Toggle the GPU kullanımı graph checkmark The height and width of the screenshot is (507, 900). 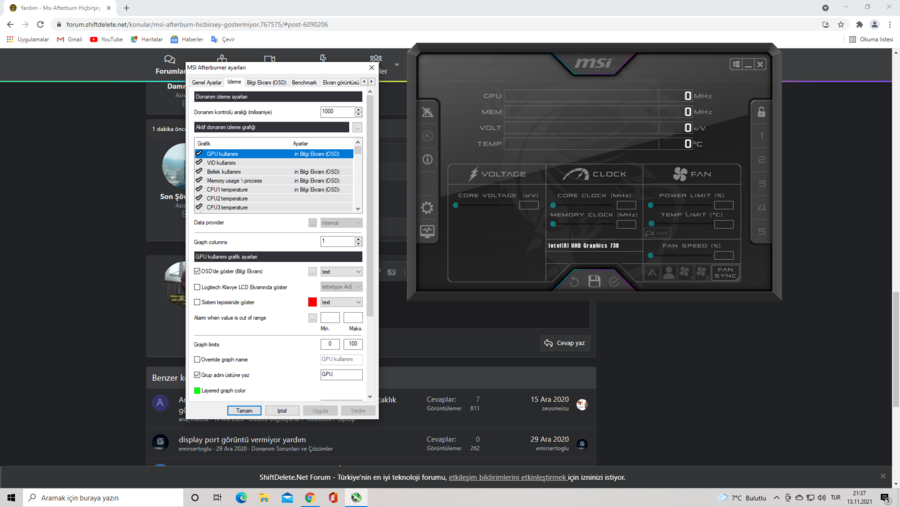click(199, 154)
